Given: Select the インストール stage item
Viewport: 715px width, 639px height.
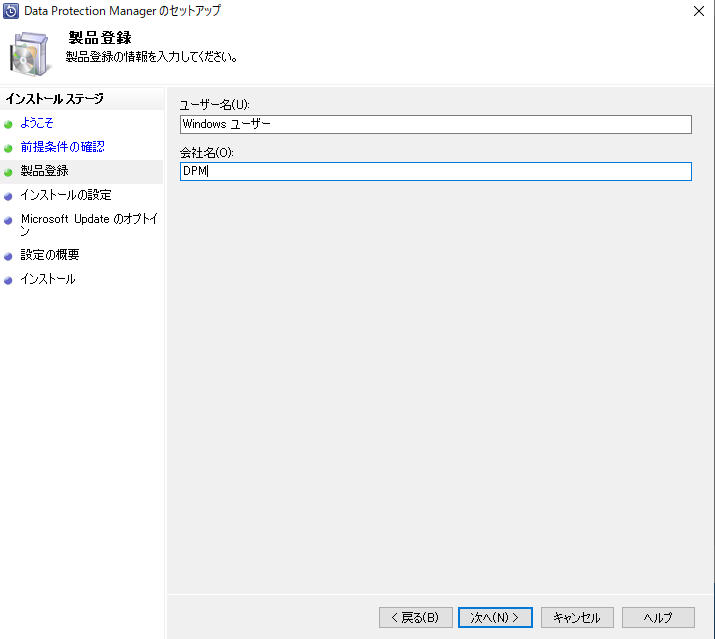Looking at the screenshot, I should [48, 279].
